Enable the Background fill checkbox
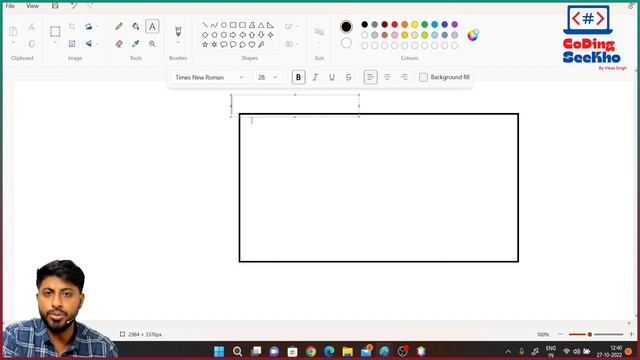The width and height of the screenshot is (640, 360). (423, 77)
